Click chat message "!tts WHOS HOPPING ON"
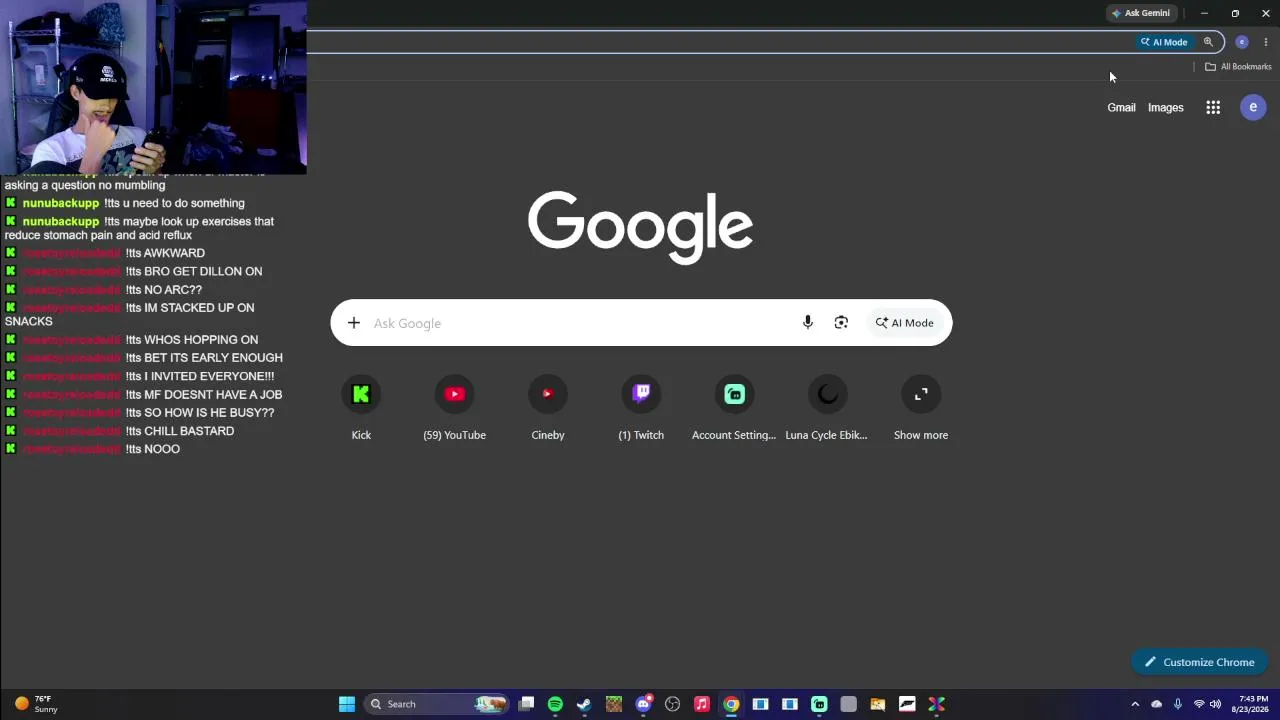1280x720 pixels. coord(192,340)
